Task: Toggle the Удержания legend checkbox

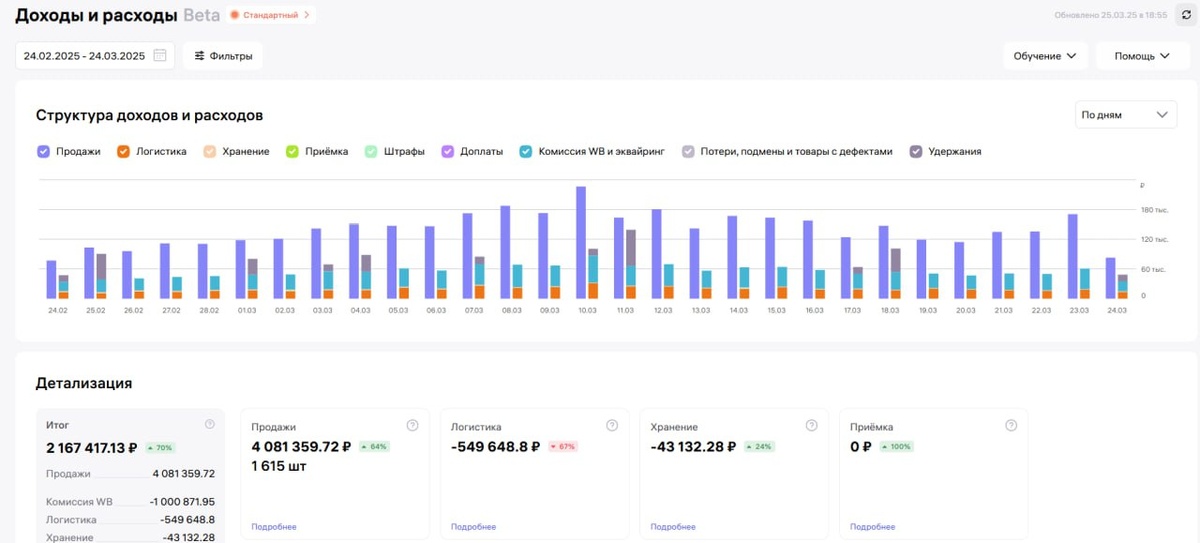Action: pyautogui.click(x=916, y=151)
